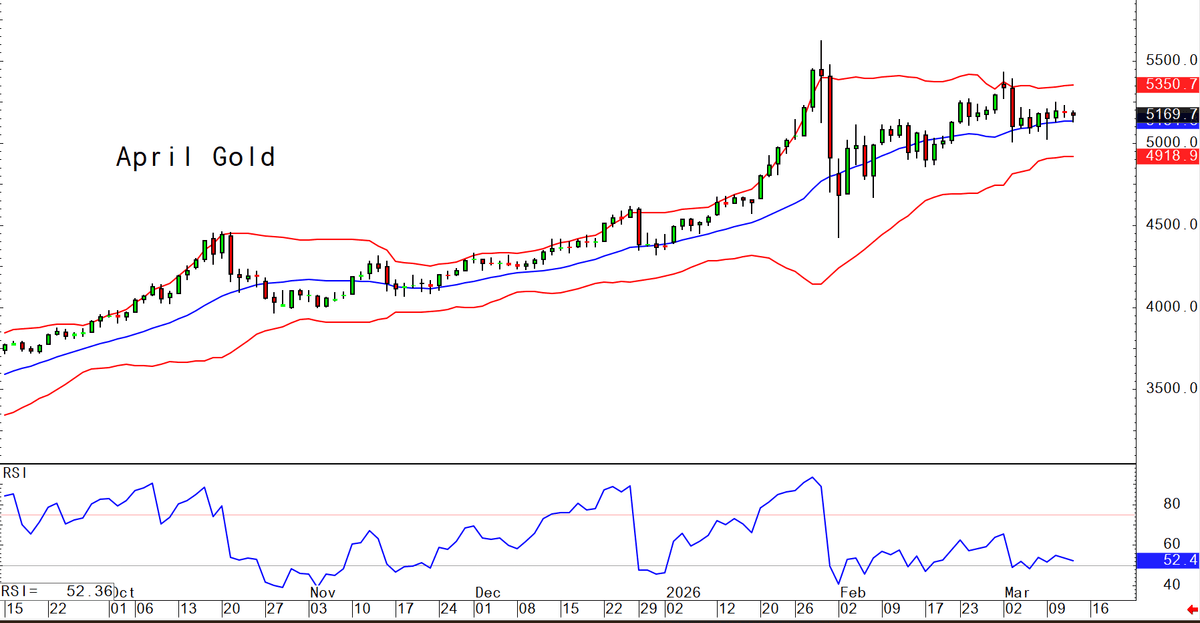Click the 'Dec' month label

pyautogui.click(x=487, y=592)
